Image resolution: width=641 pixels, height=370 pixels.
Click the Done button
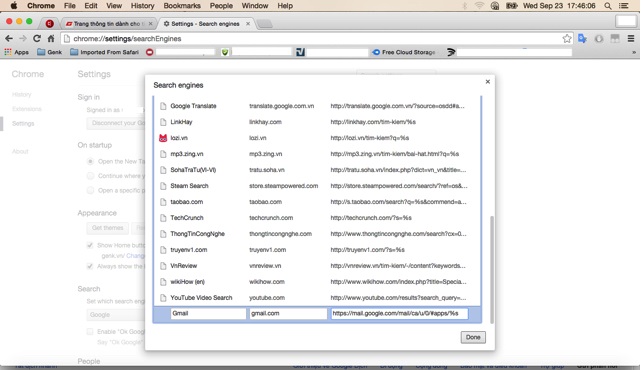[x=473, y=337]
